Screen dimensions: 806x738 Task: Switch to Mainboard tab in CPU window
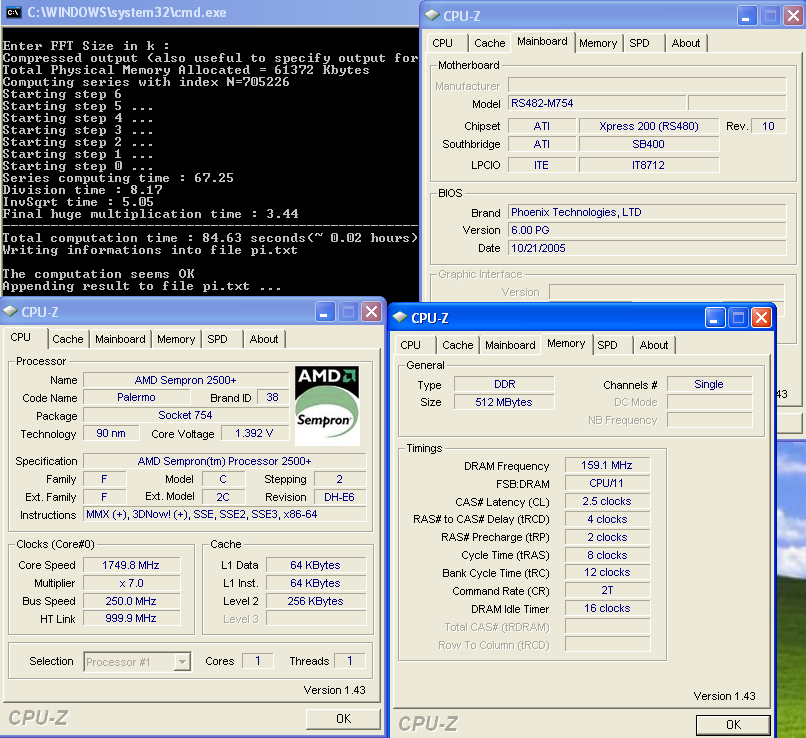(x=120, y=339)
